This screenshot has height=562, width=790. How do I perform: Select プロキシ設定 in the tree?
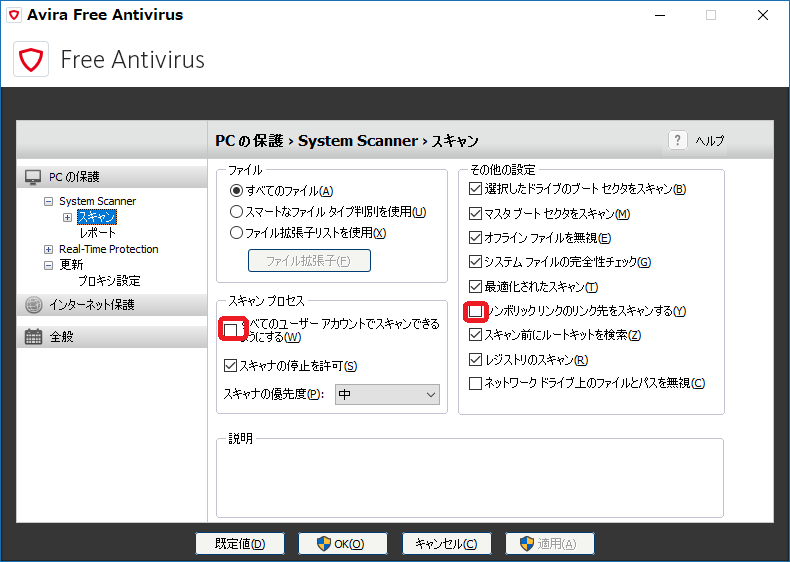(109, 281)
